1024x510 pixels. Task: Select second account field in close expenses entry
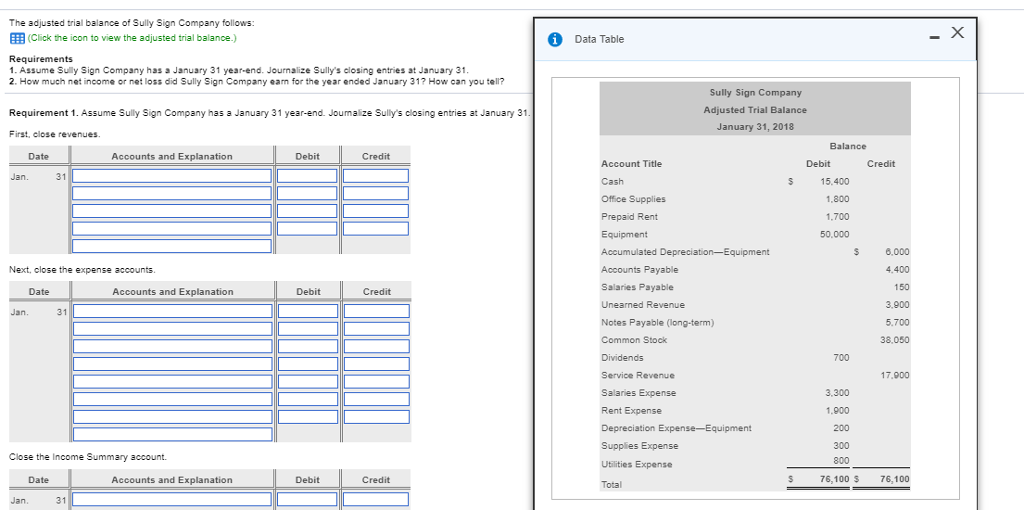point(172,328)
